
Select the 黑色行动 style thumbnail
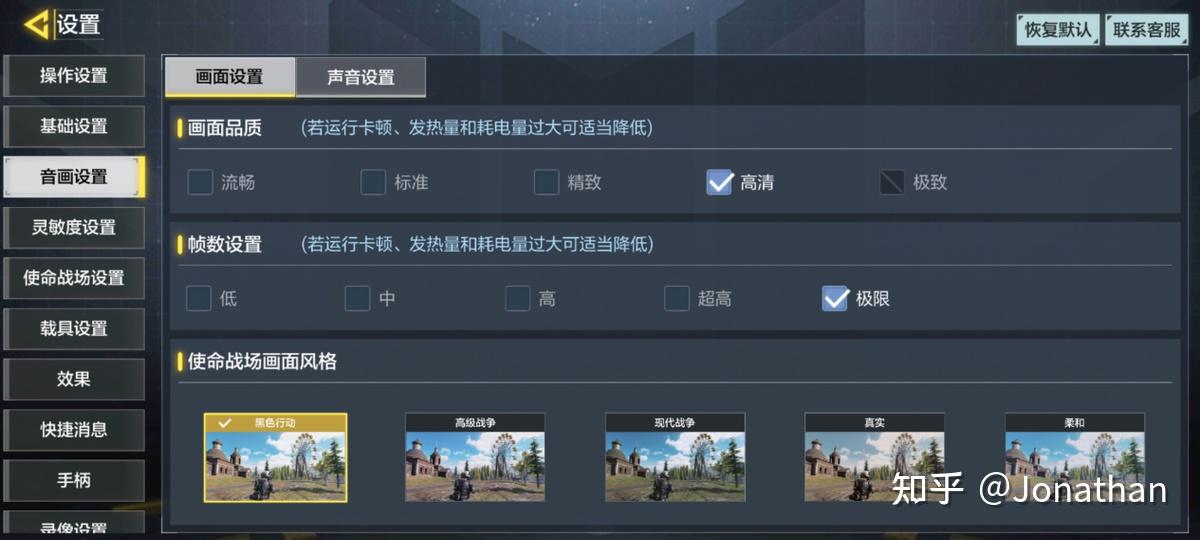pyautogui.click(x=275, y=457)
